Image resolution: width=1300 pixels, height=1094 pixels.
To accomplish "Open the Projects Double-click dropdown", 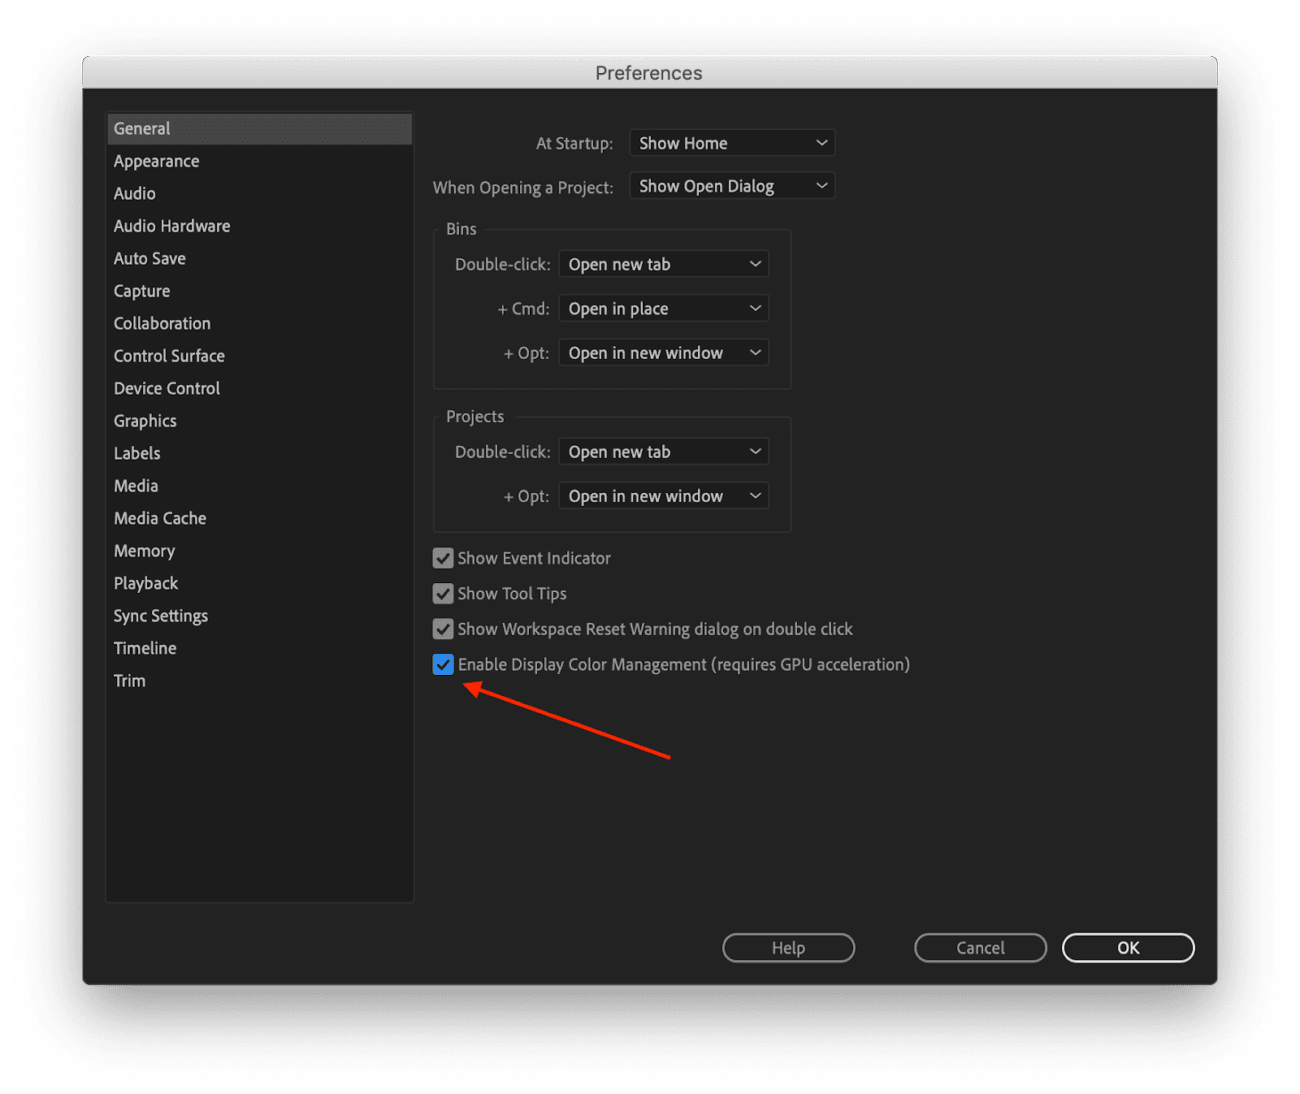I will click(x=662, y=451).
